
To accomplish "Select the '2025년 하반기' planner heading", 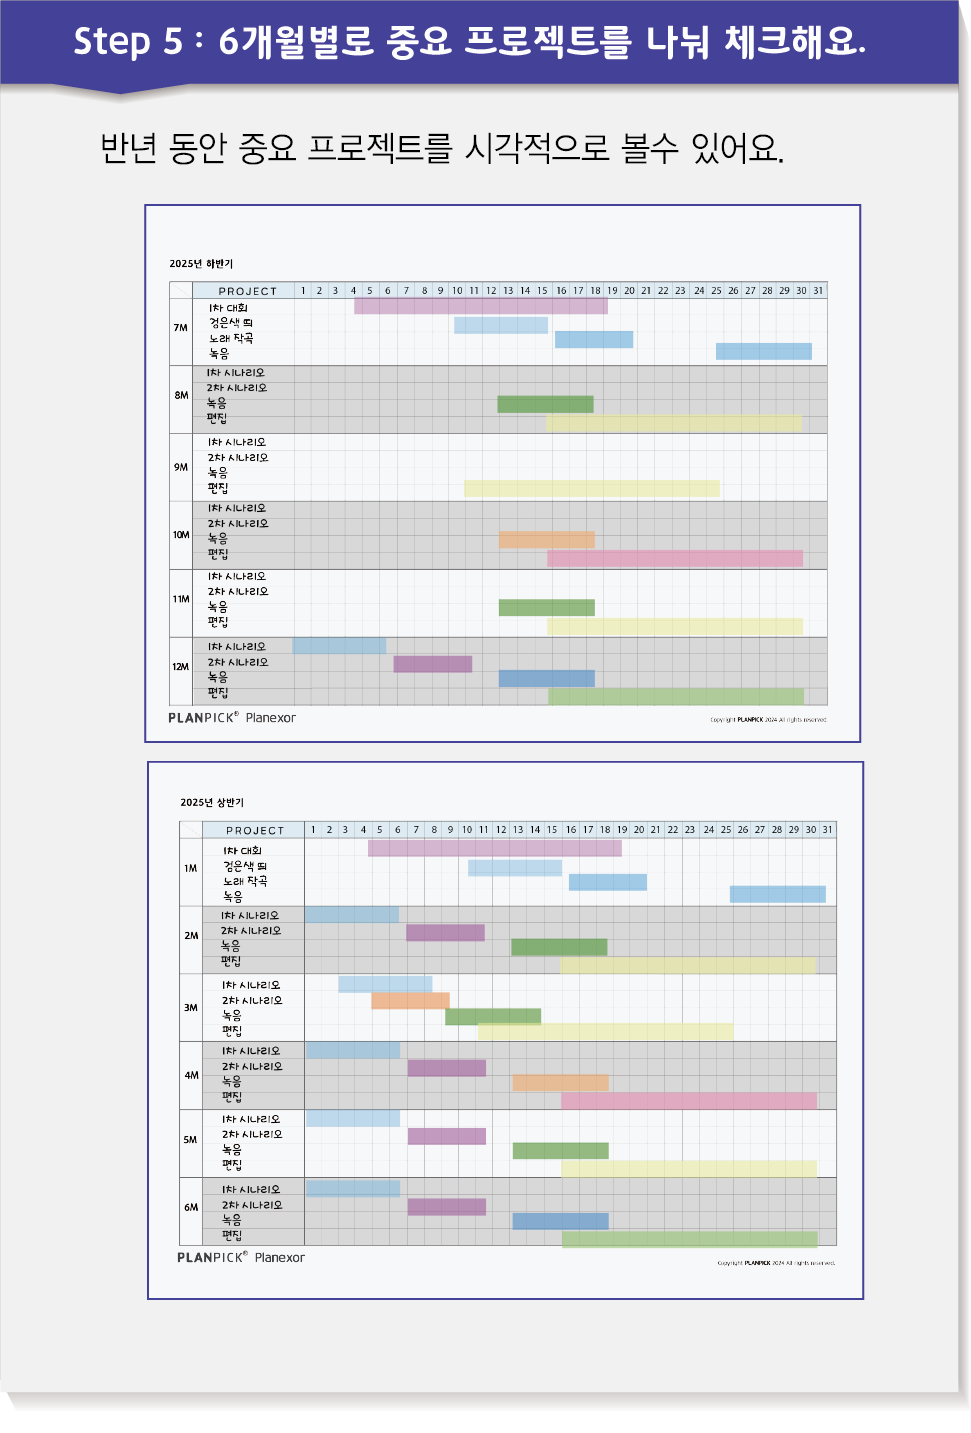I will point(201,264).
